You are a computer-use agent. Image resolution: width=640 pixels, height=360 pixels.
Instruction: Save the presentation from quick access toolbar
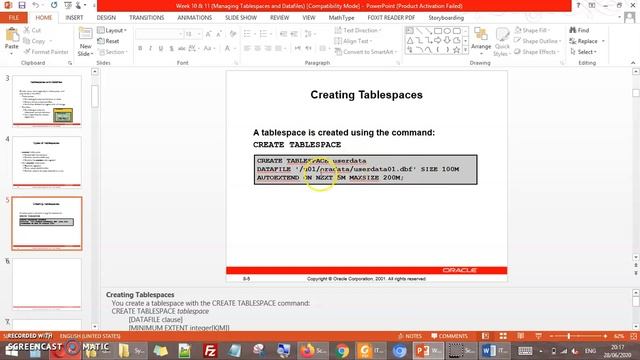click(x=22, y=6)
